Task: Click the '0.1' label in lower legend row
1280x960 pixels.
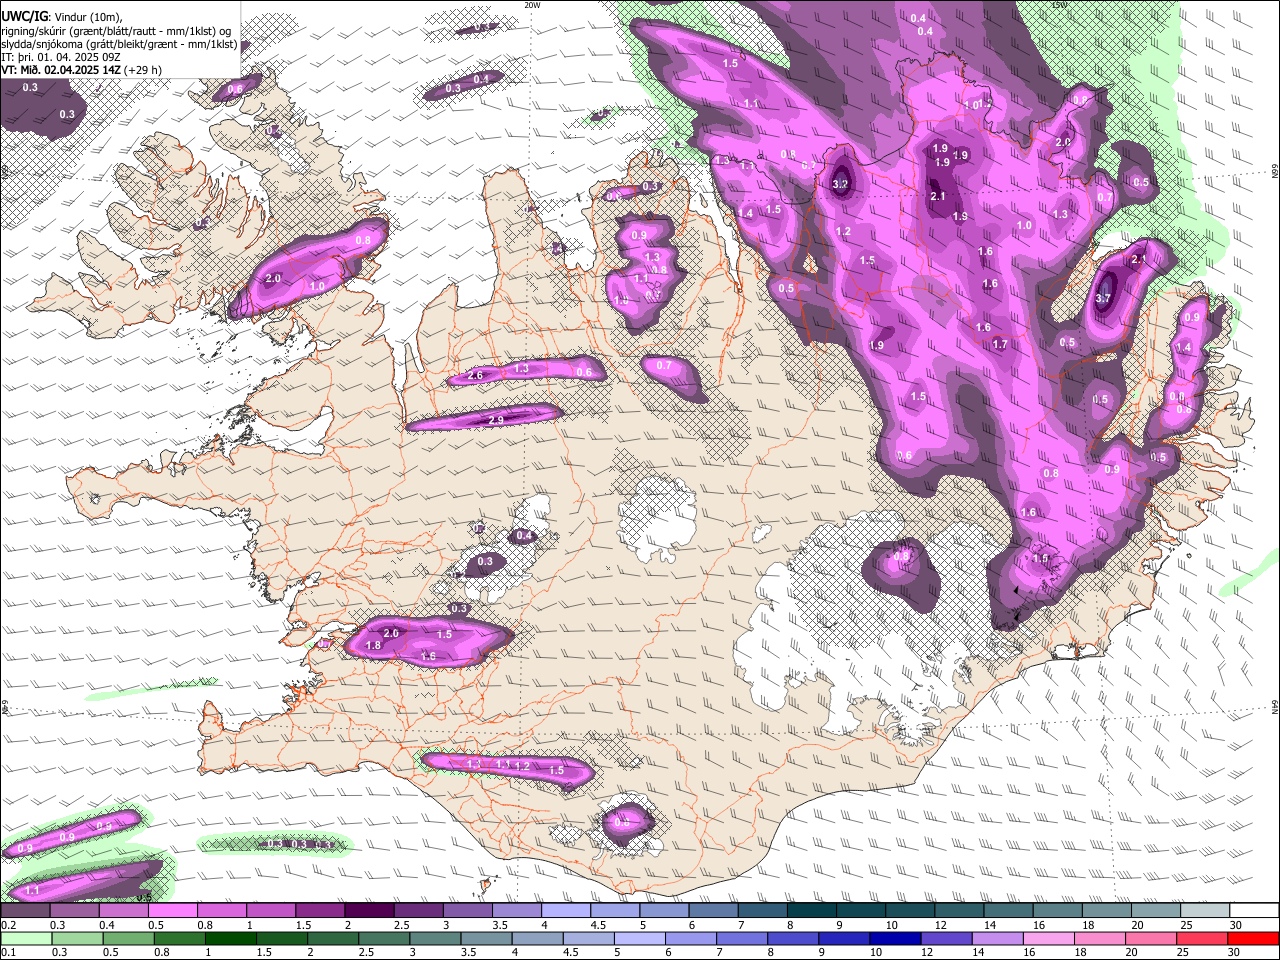Action: [x=8, y=953]
